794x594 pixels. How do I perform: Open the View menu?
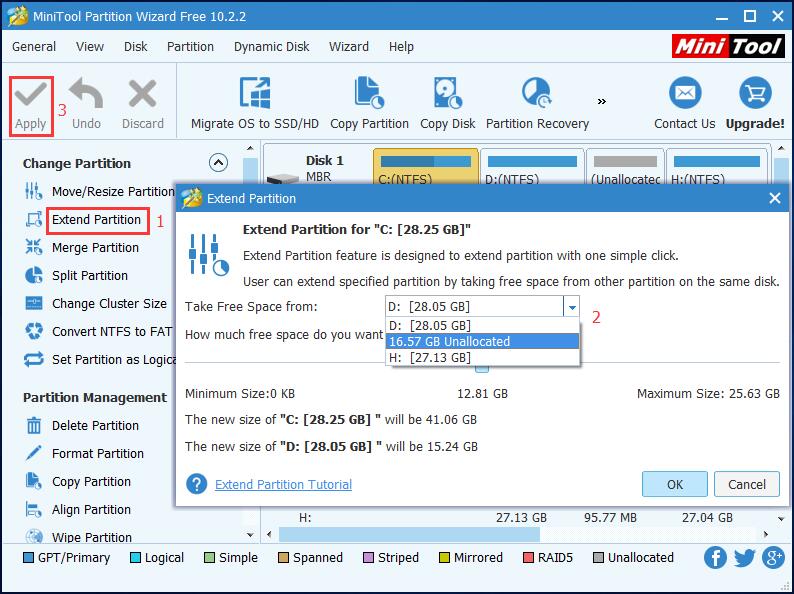(x=90, y=47)
